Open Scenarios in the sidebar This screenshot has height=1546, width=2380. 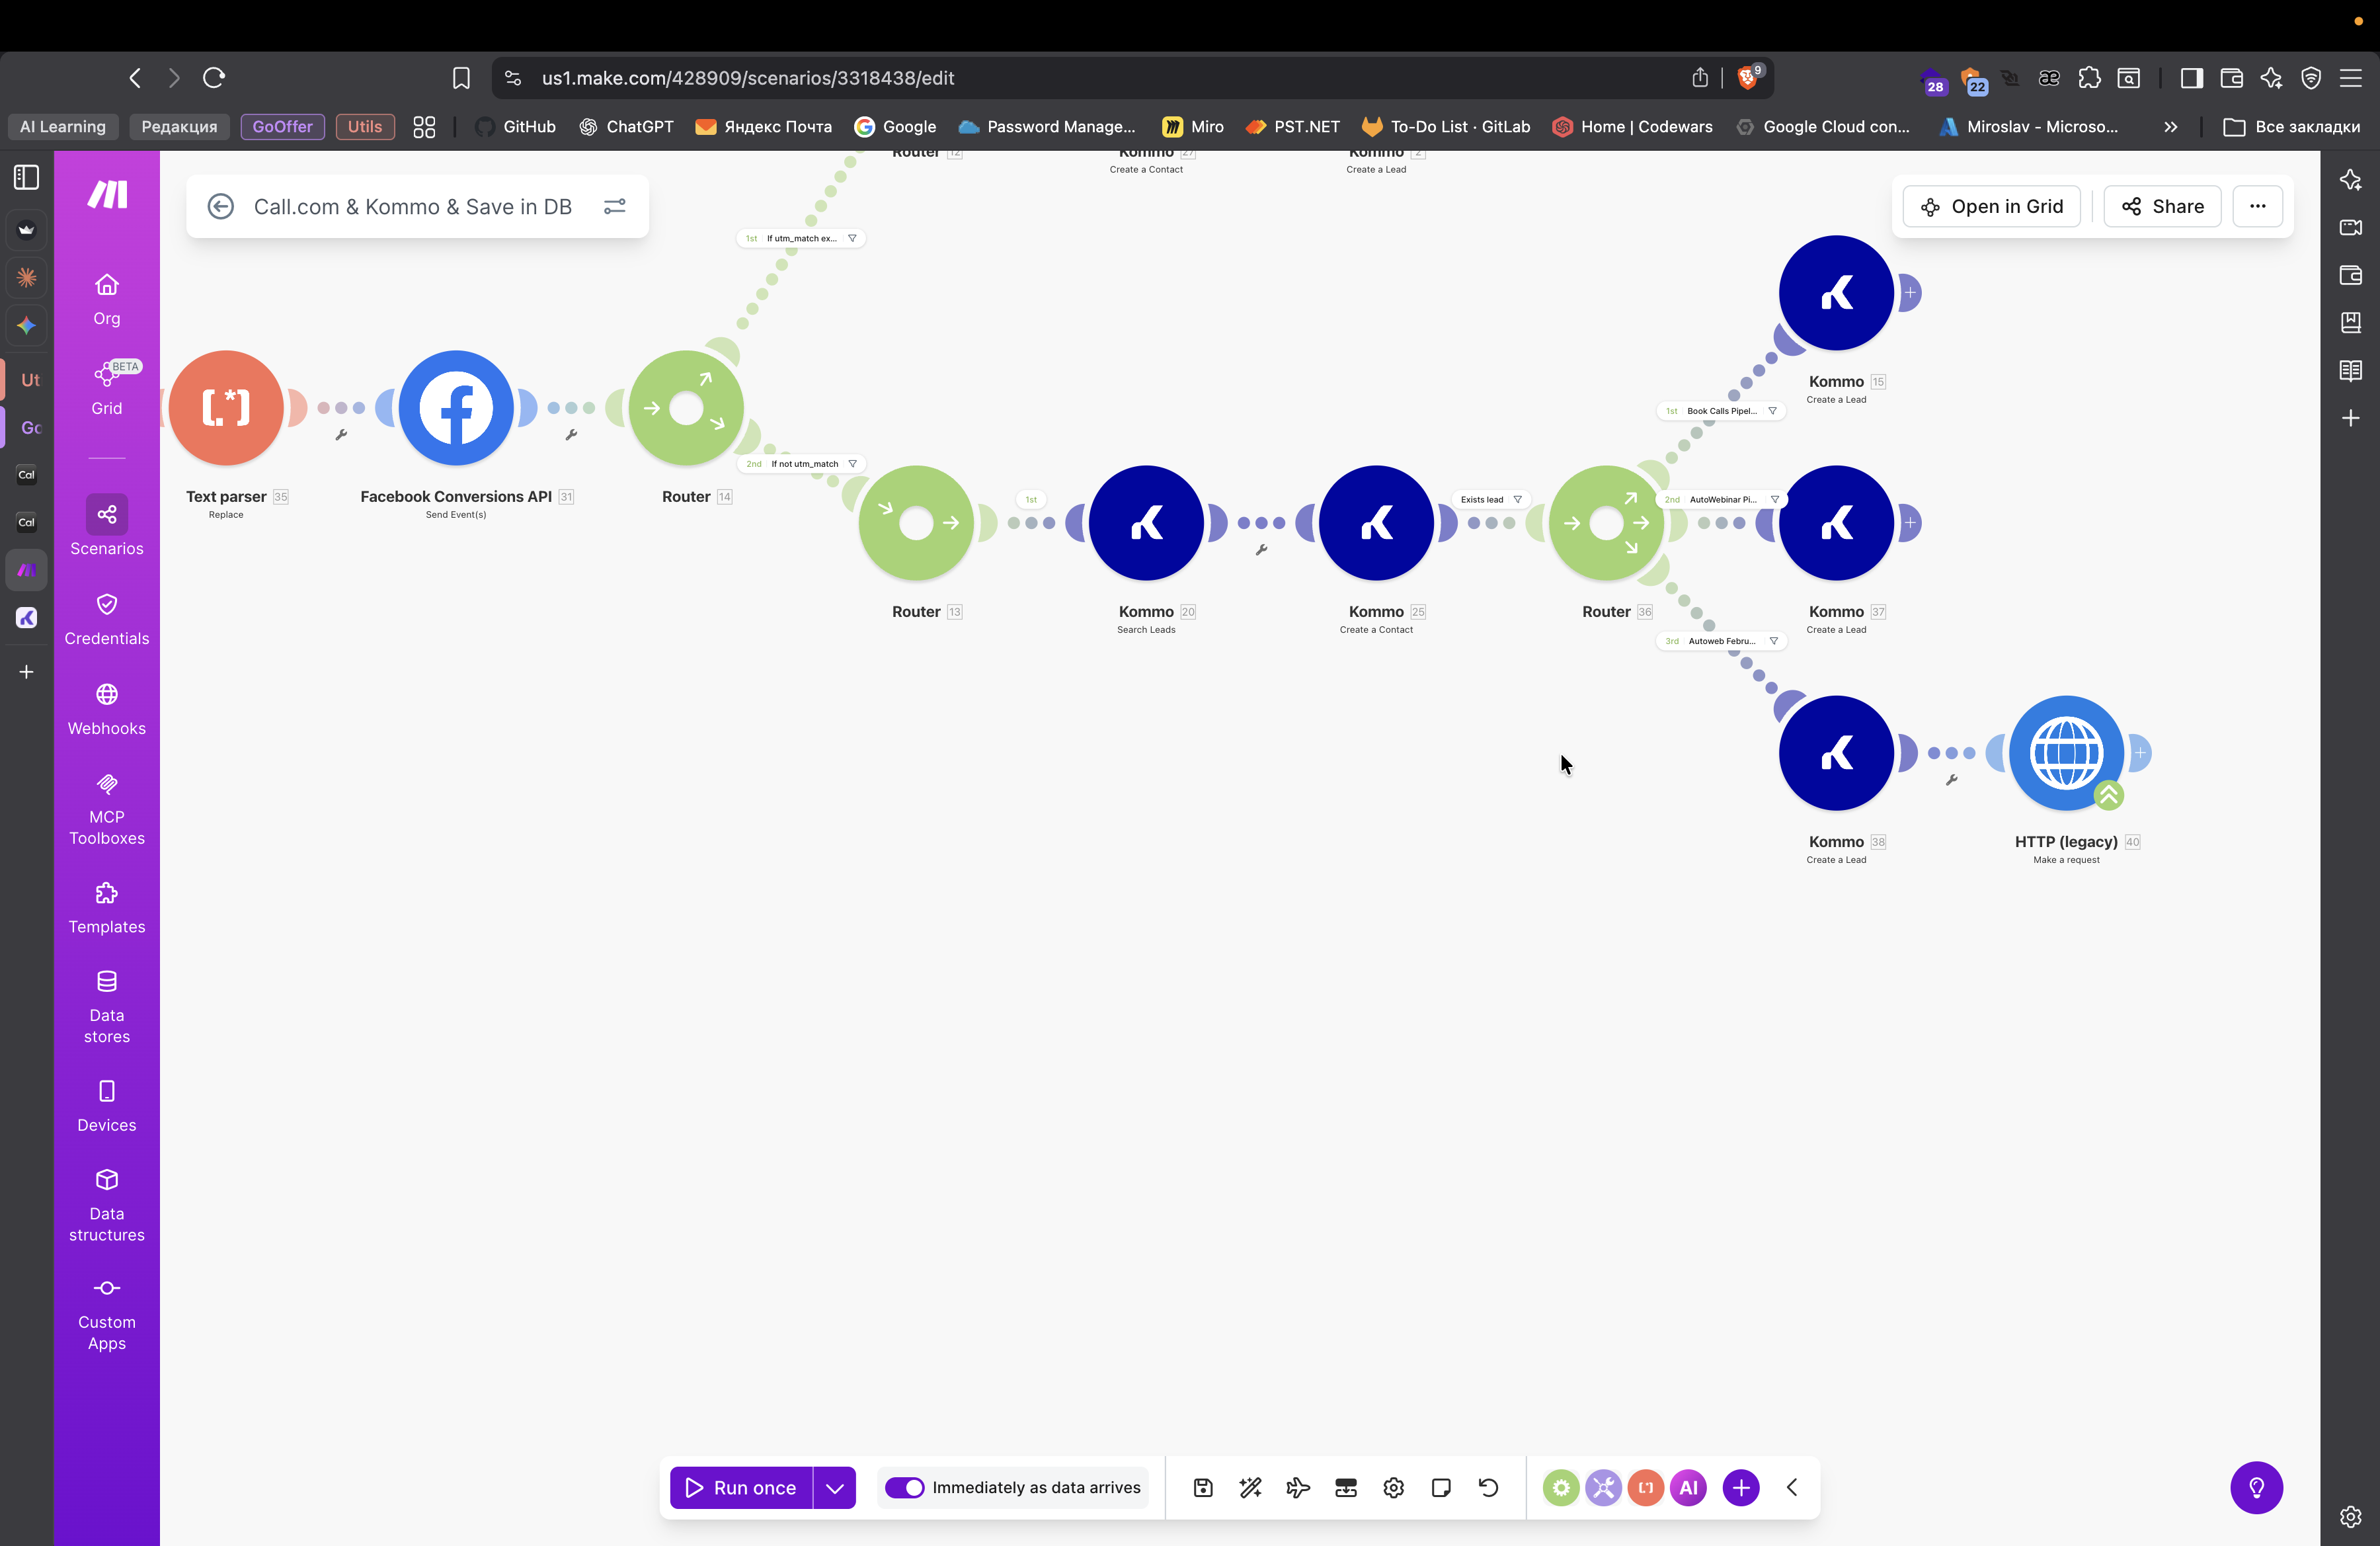(x=106, y=526)
